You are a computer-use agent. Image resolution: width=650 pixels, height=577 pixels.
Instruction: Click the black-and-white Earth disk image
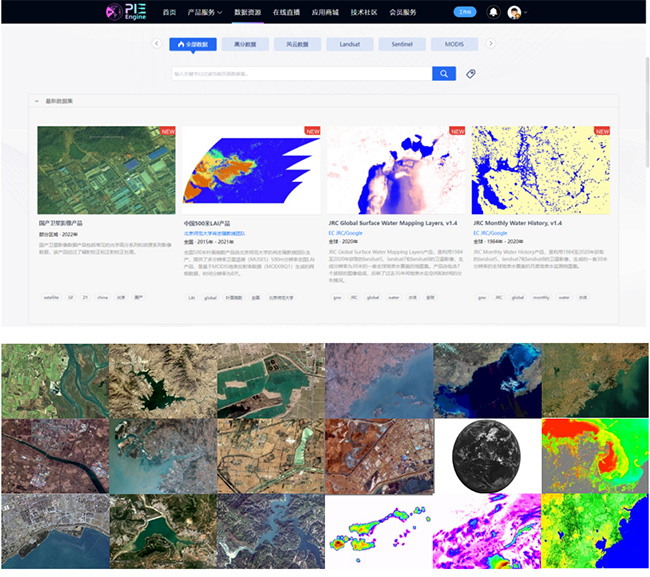486,456
